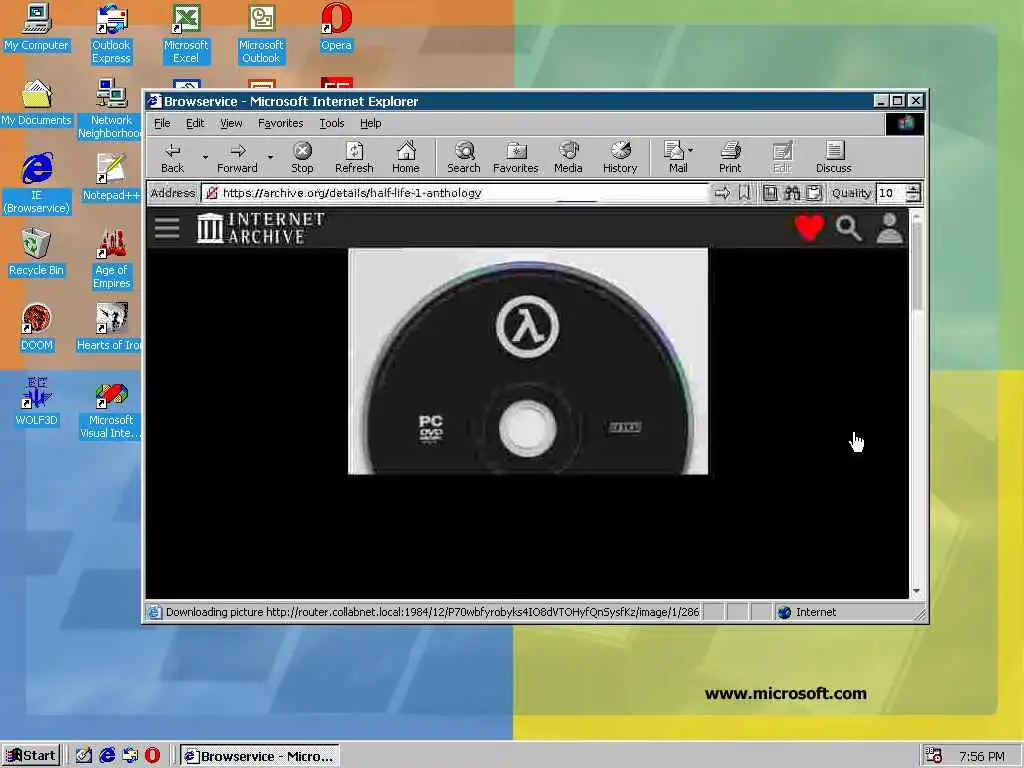The height and width of the screenshot is (768, 1024).
Task: Open the Edit menu
Action: coord(195,123)
